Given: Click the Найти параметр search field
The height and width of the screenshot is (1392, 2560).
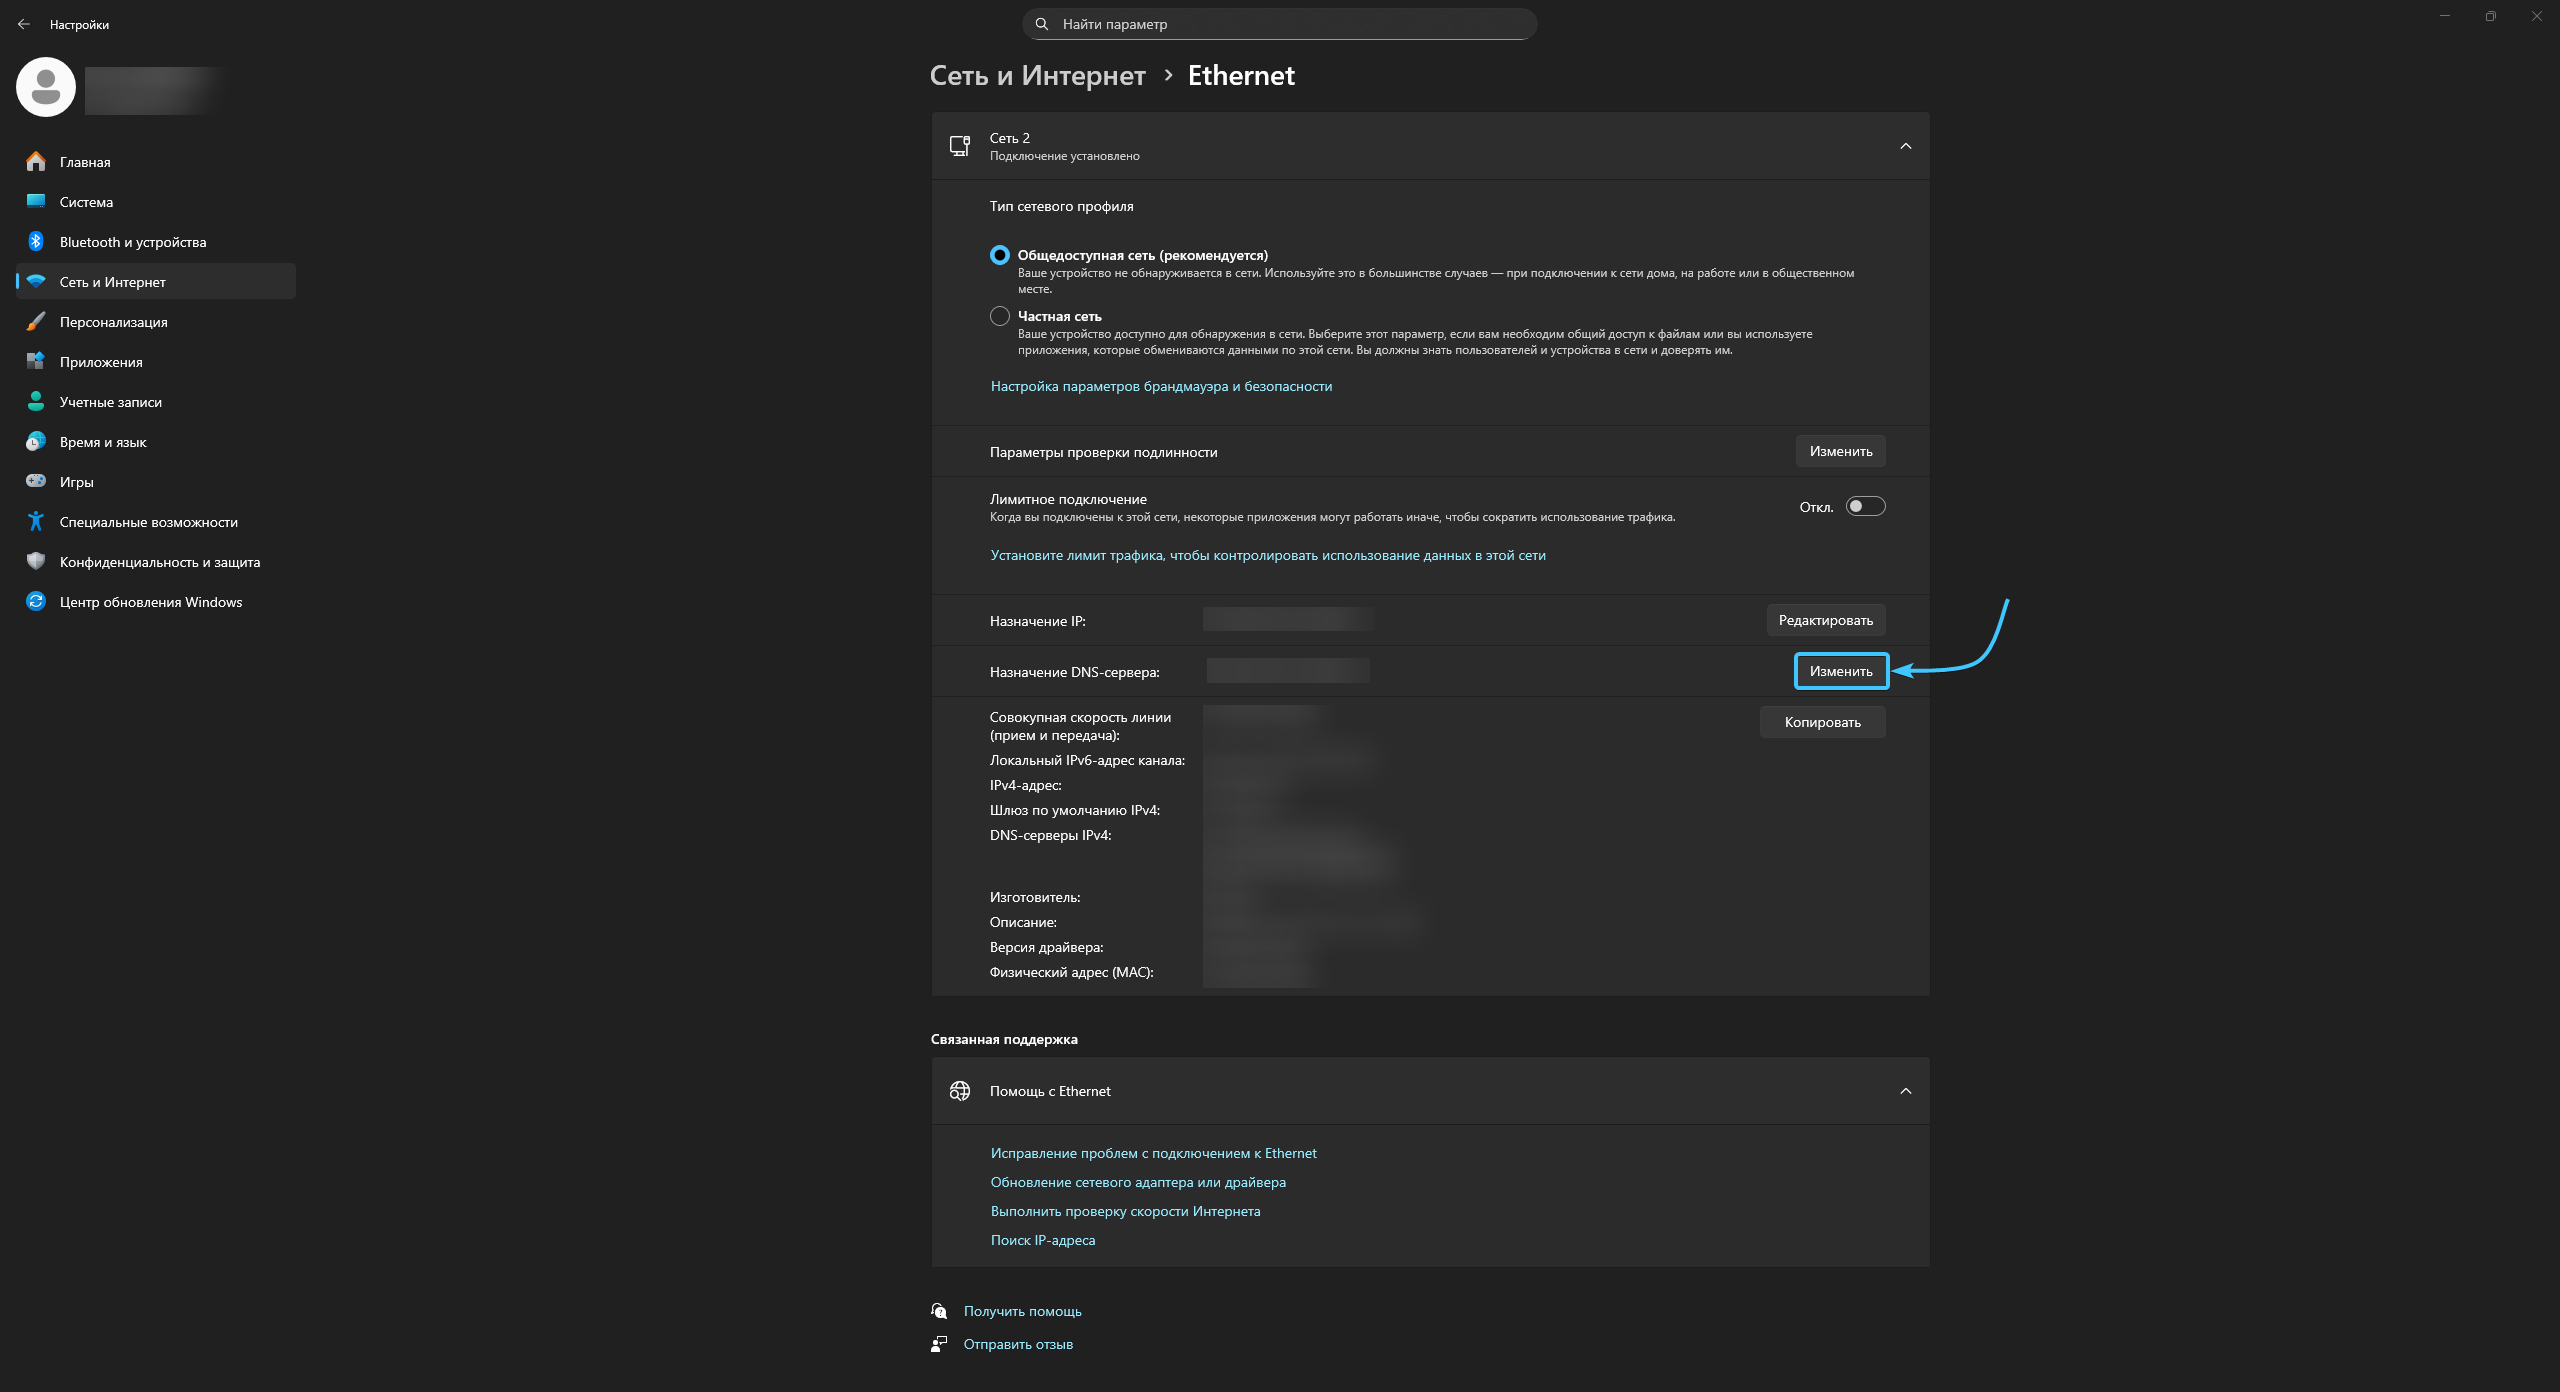Looking at the screenshot, I should click(1280, 24).
